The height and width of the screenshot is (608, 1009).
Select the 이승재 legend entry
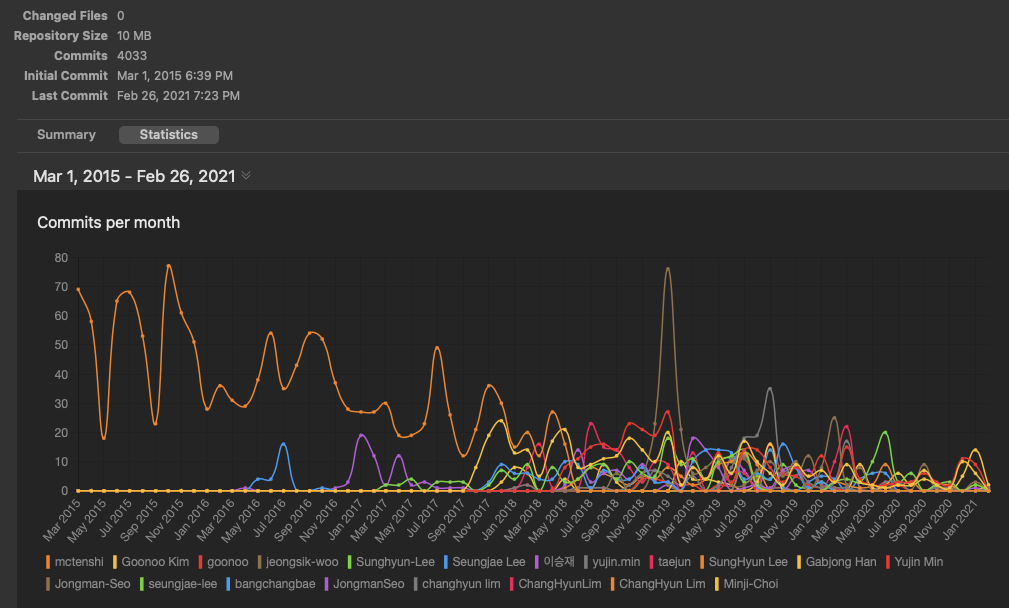554,562
